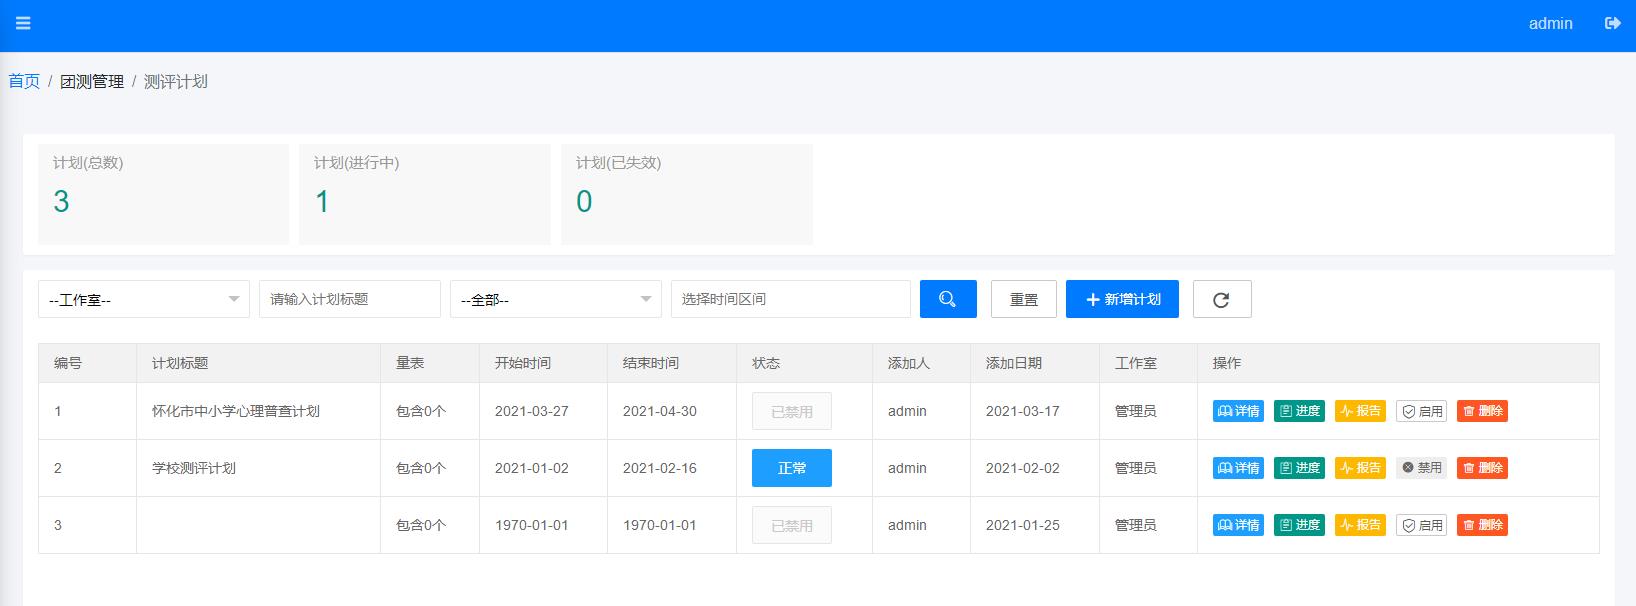1636x606 pixels.
Task: Click the 计划(总数) card
Action: pos(163,194)
